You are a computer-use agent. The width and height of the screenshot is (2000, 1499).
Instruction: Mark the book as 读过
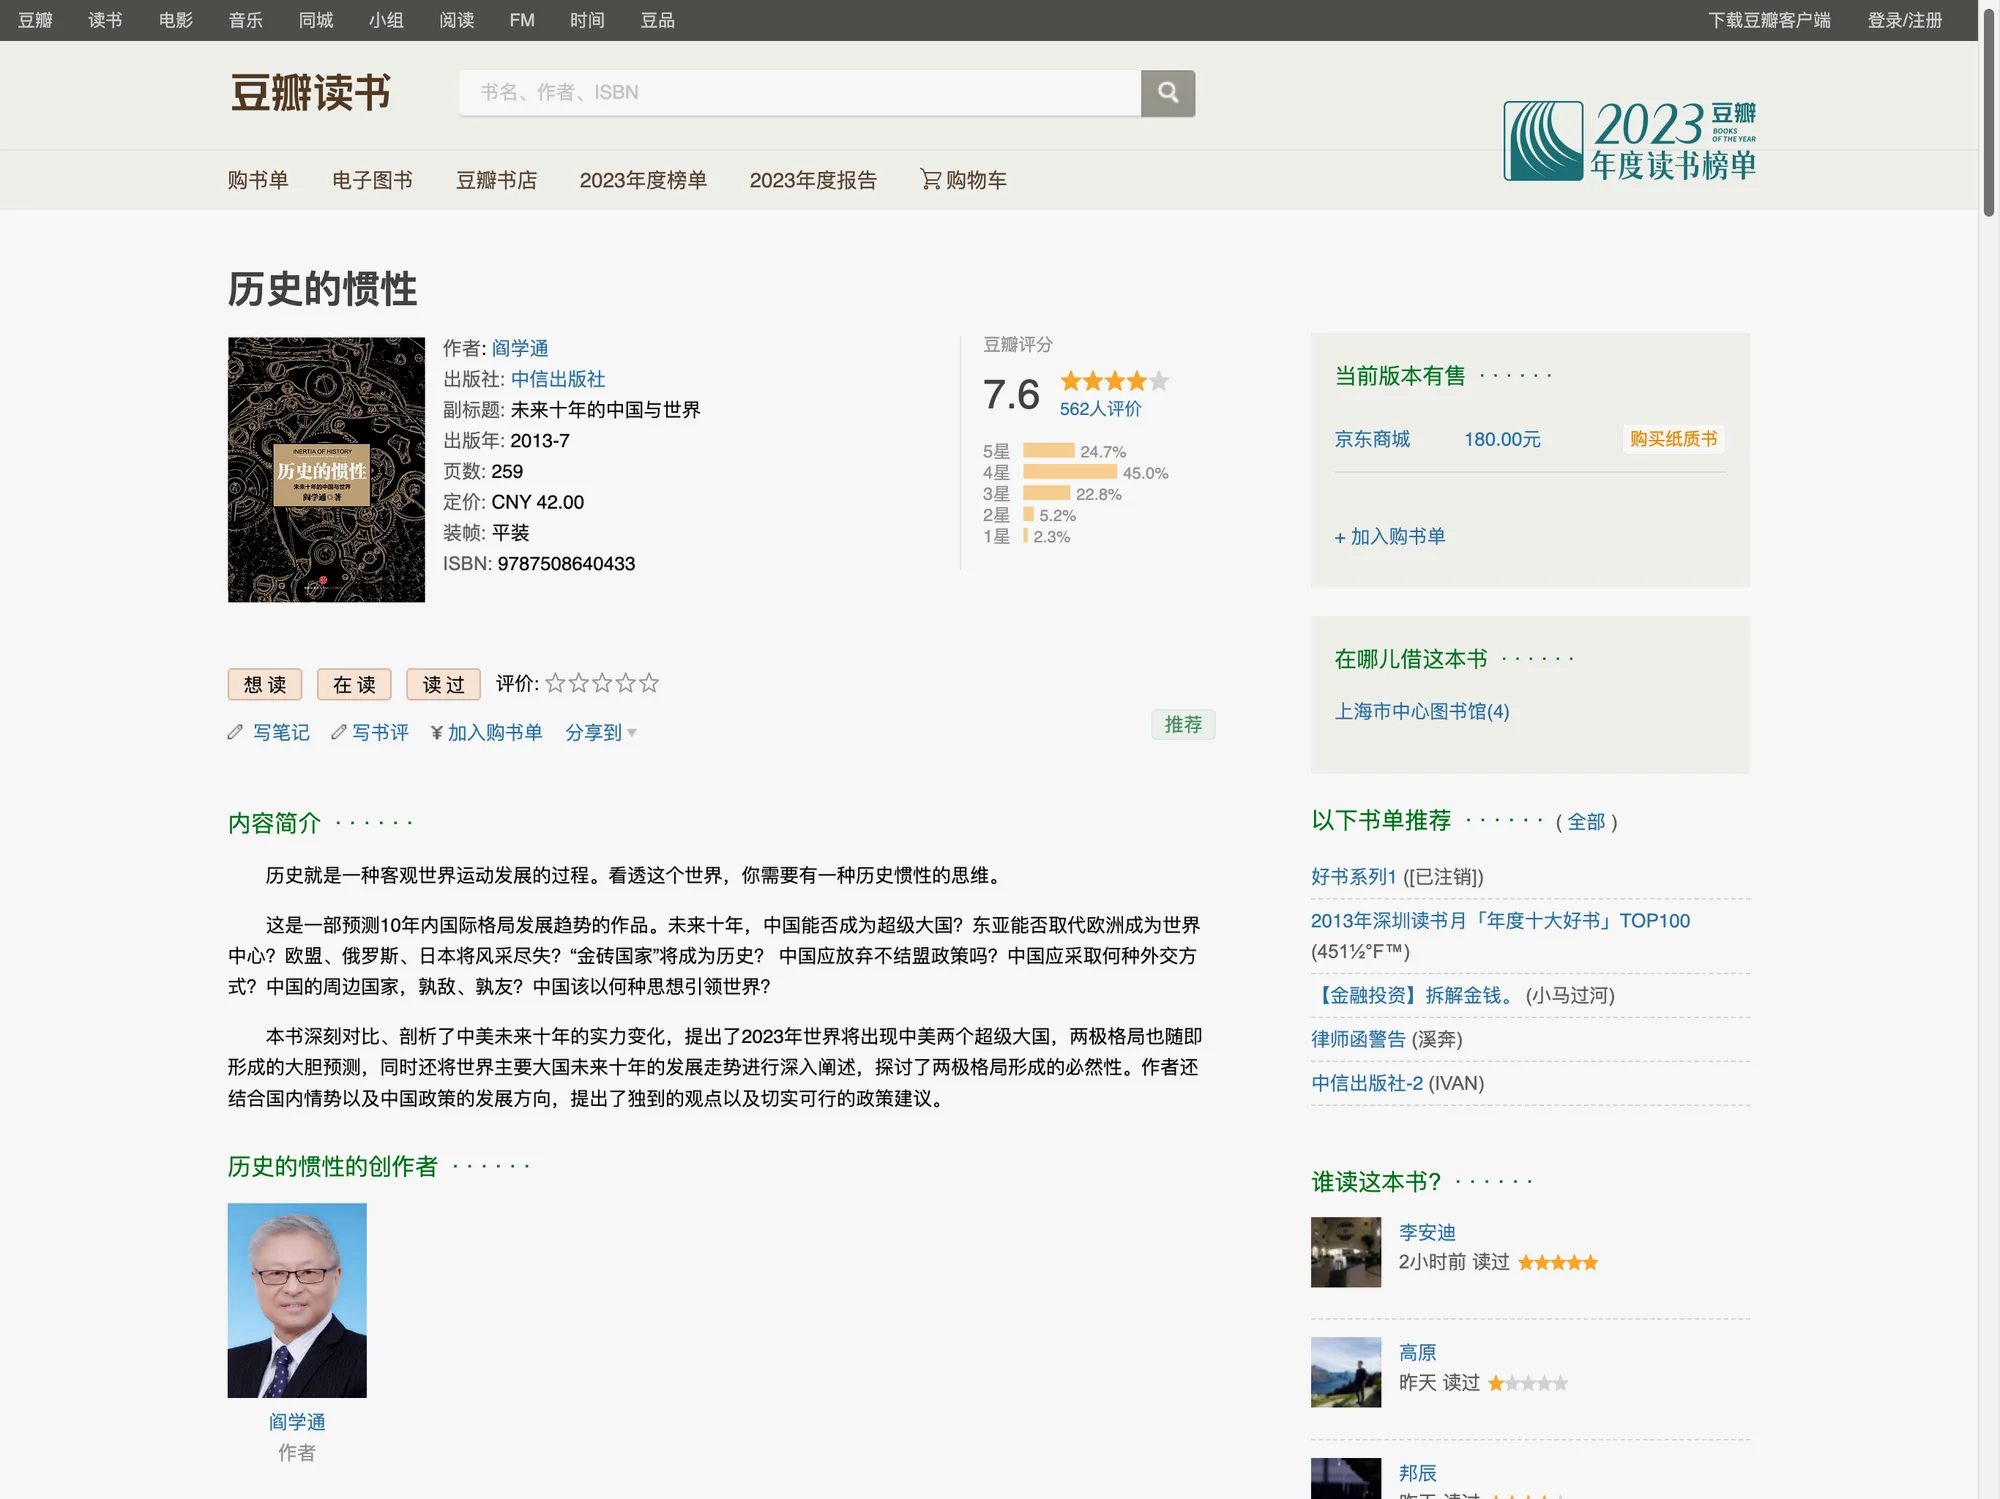[x=443, y=684]
